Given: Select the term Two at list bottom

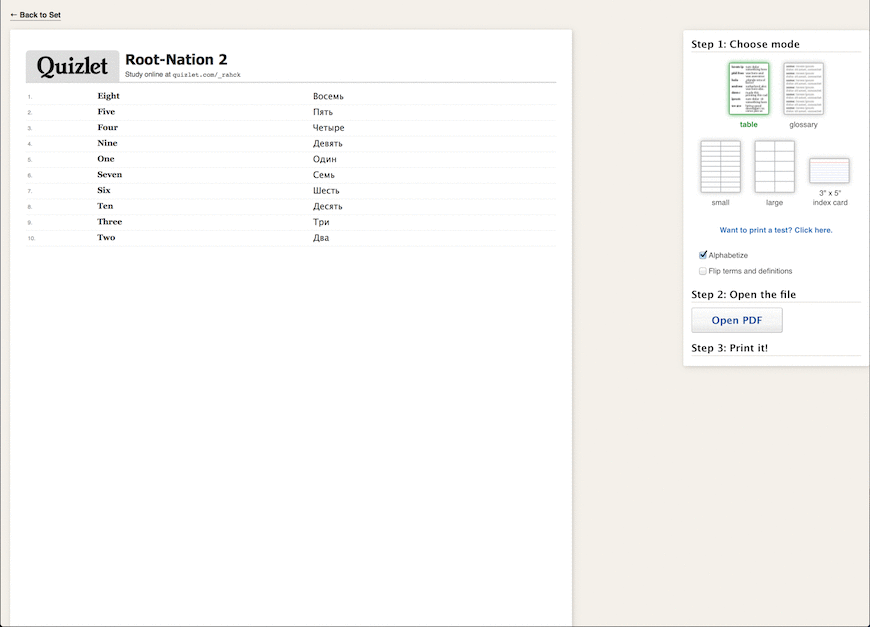Looking at the screenshot, I should click(x=106, y=237).
